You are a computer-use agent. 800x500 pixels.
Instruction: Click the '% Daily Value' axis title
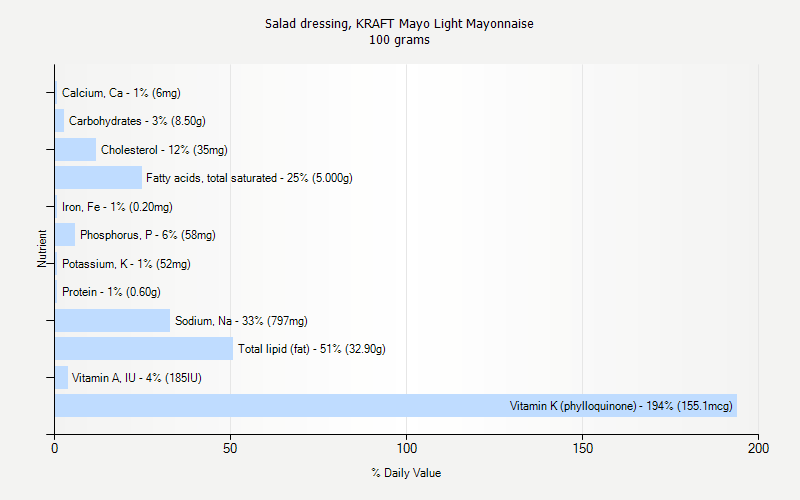tap(406, 473)
